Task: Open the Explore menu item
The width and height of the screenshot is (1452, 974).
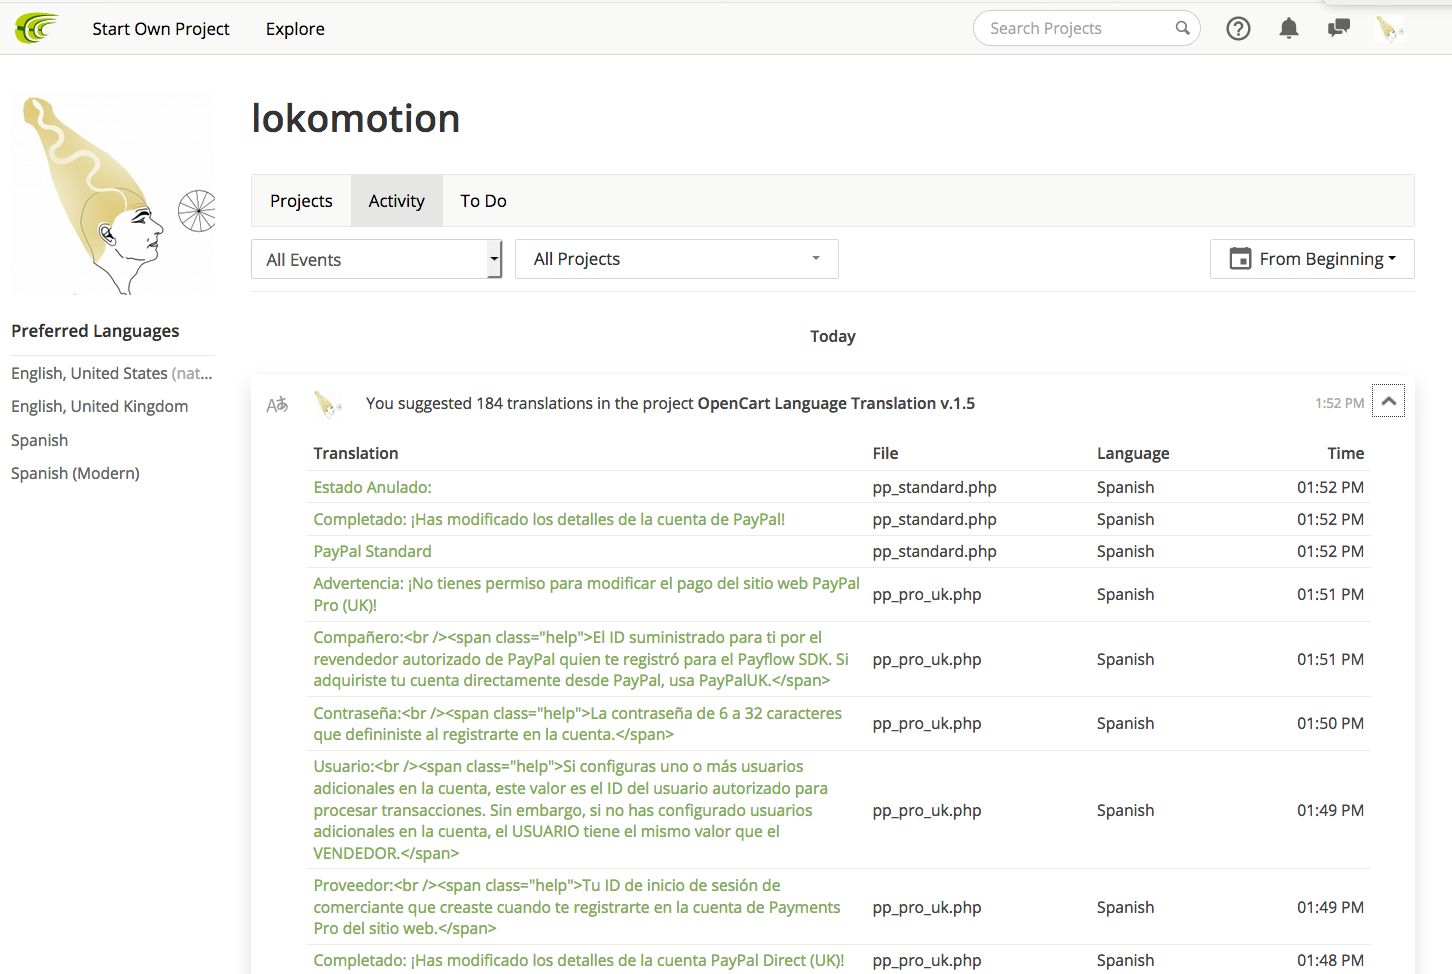Action: point(295,28)
